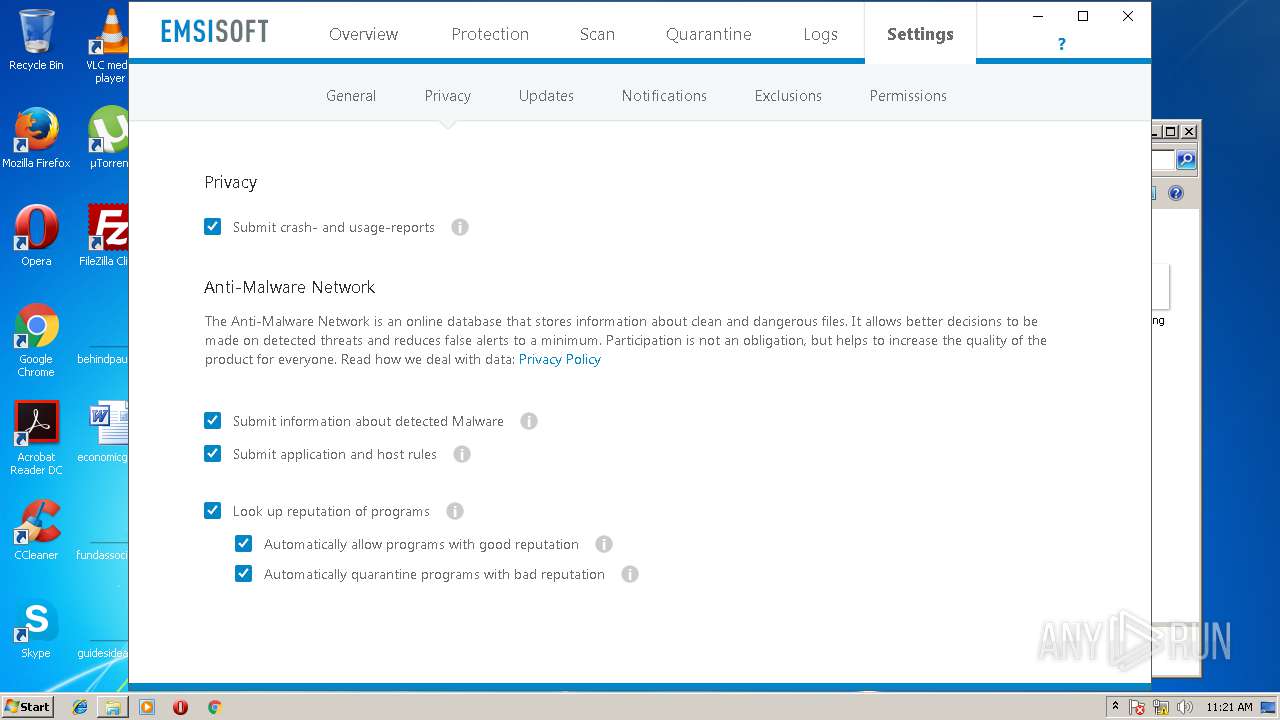Launch Mozilla Firefox desktop icon
Viewport: 1280px width, 720px height.
pos(36,138)
